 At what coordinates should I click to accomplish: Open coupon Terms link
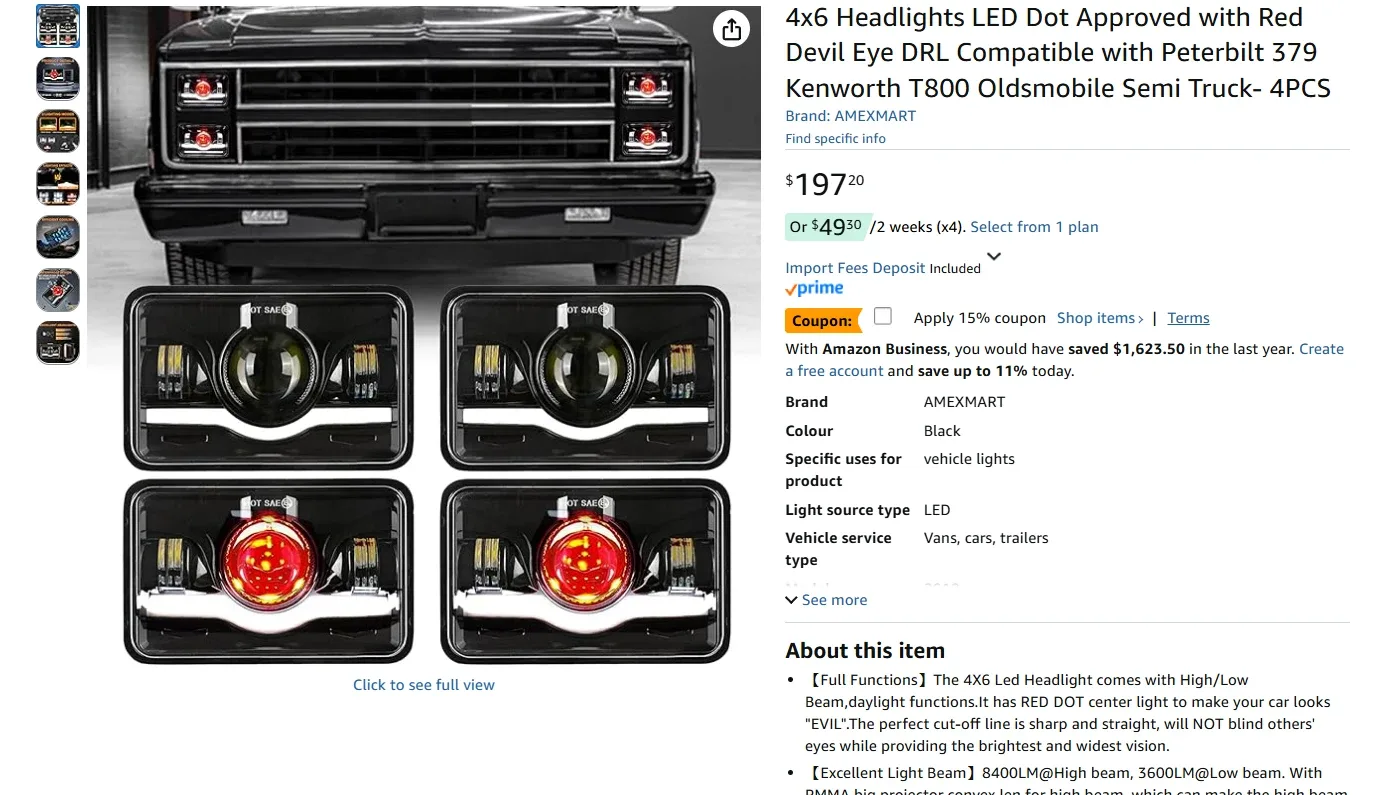pos(1188,318)
